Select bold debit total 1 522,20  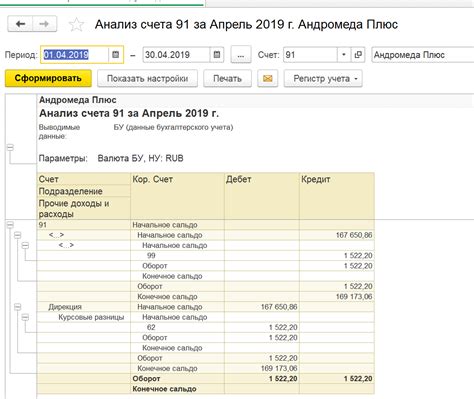262,379
